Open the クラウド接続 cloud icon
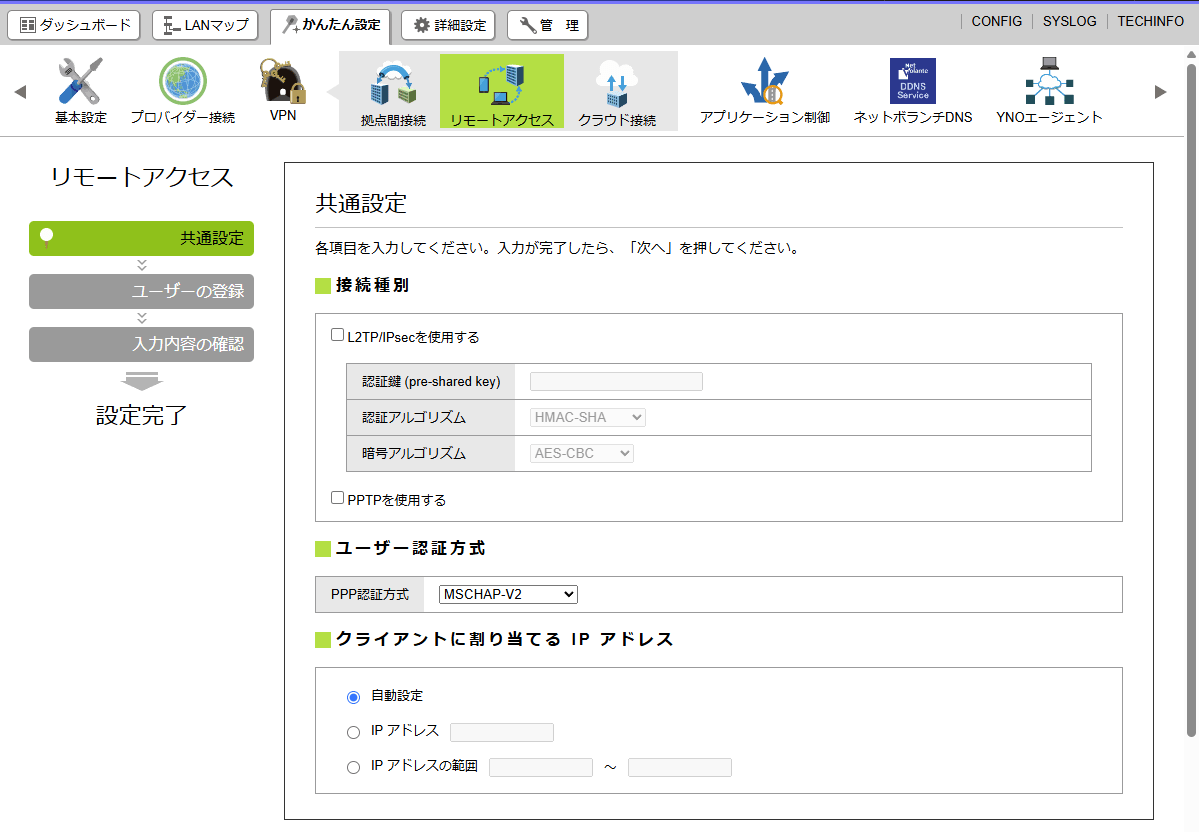 click(x=617, y=92)
